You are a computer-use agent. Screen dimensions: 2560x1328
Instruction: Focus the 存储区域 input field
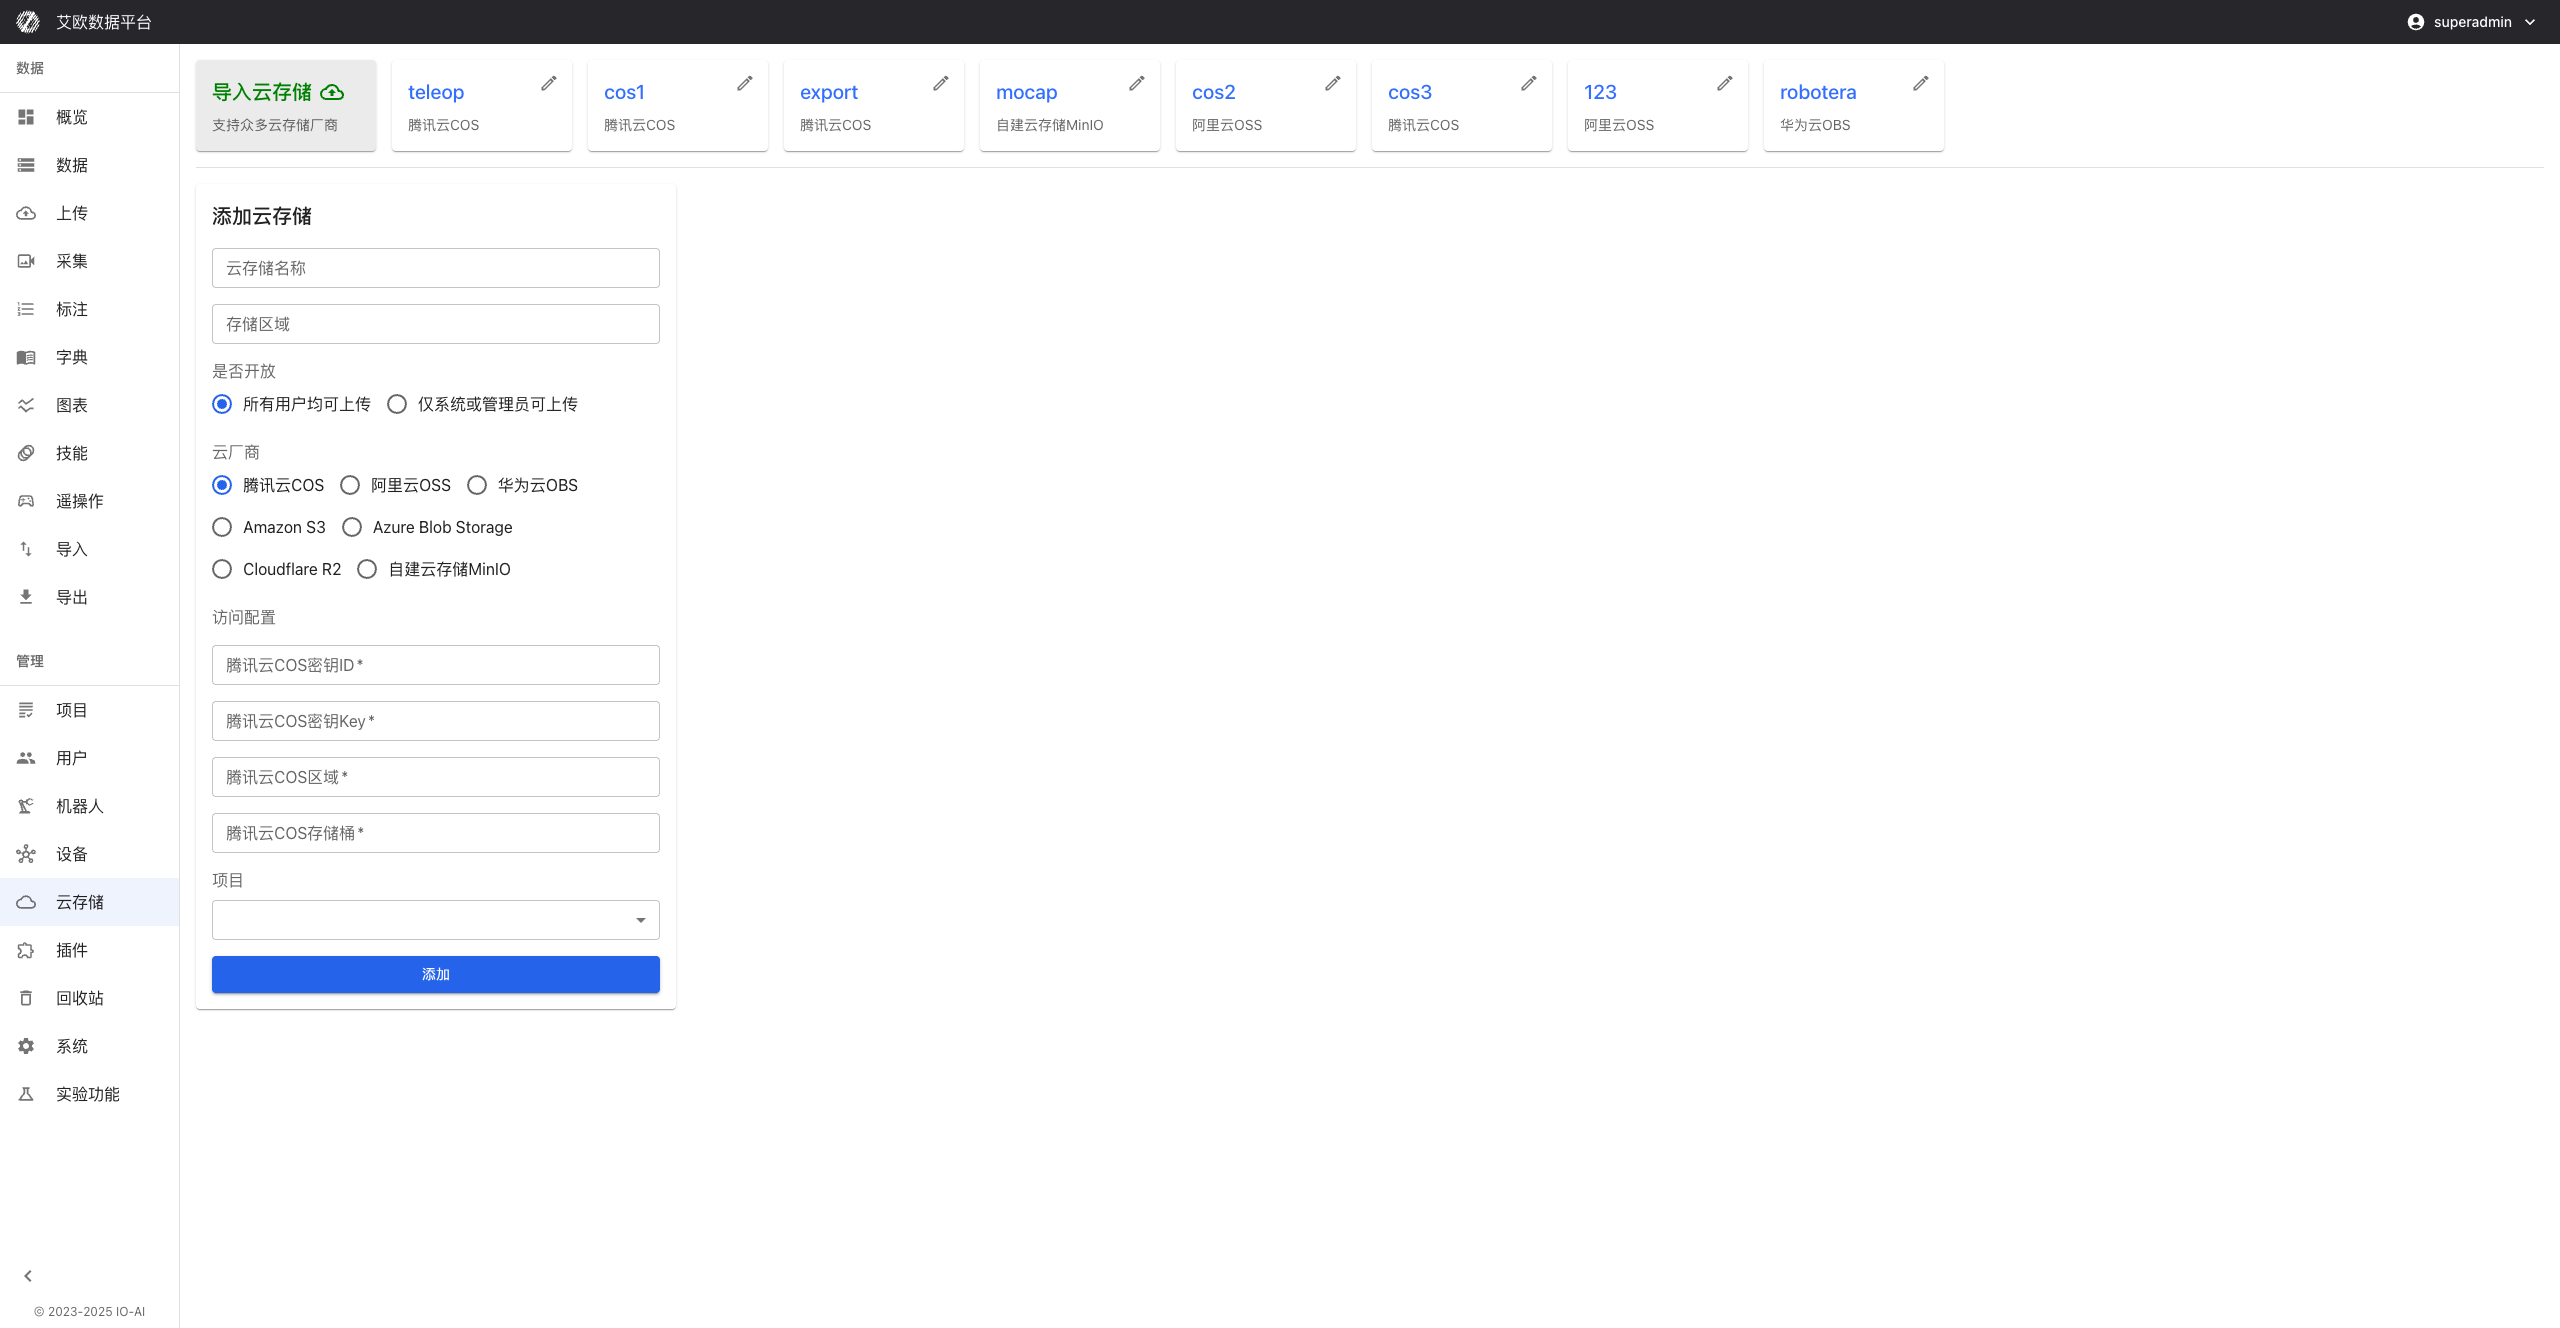click(x=436, y=324)
